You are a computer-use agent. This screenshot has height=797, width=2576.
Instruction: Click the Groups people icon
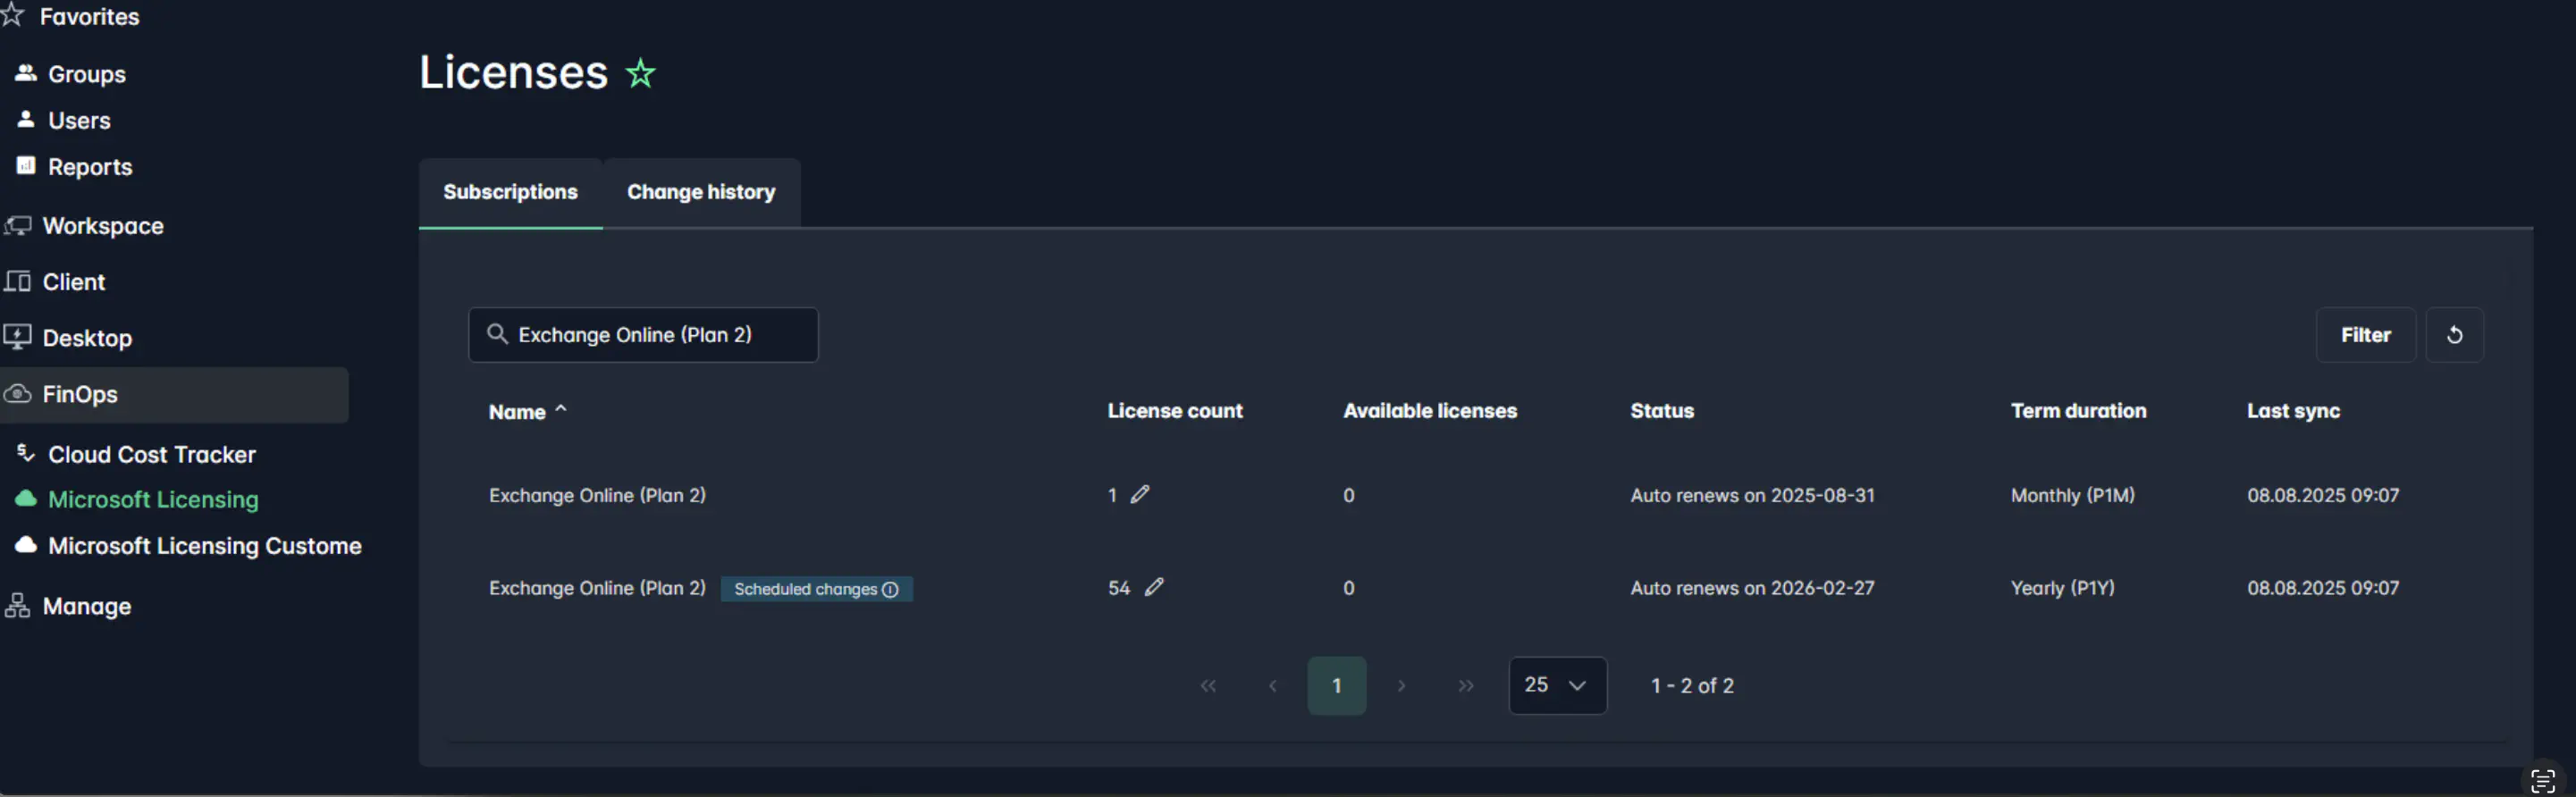pyautogui.click(x=26, y=73)
